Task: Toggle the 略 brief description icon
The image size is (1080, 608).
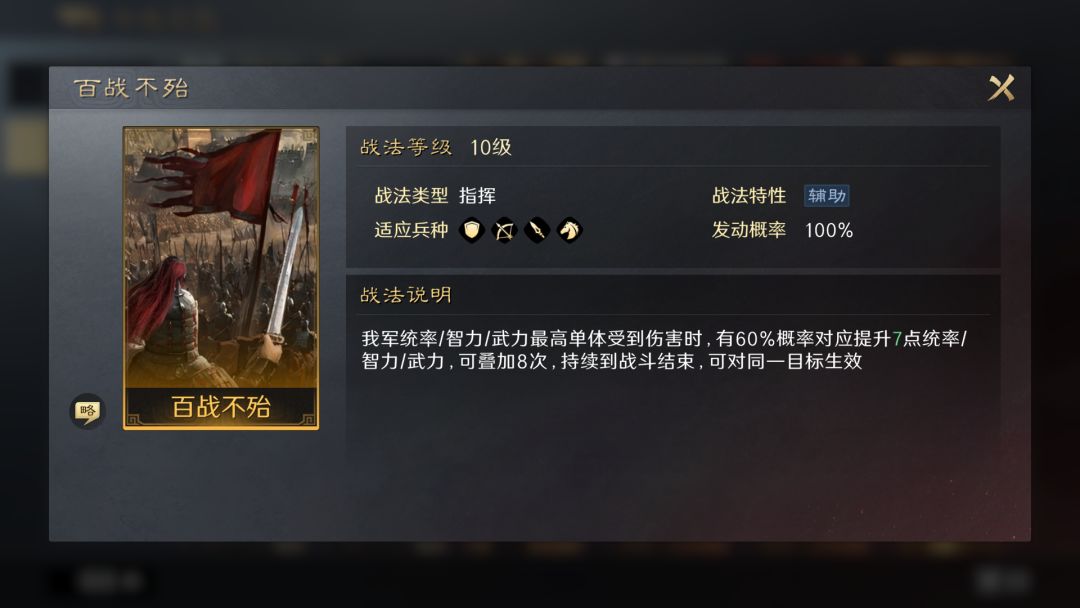Action: 87,412
